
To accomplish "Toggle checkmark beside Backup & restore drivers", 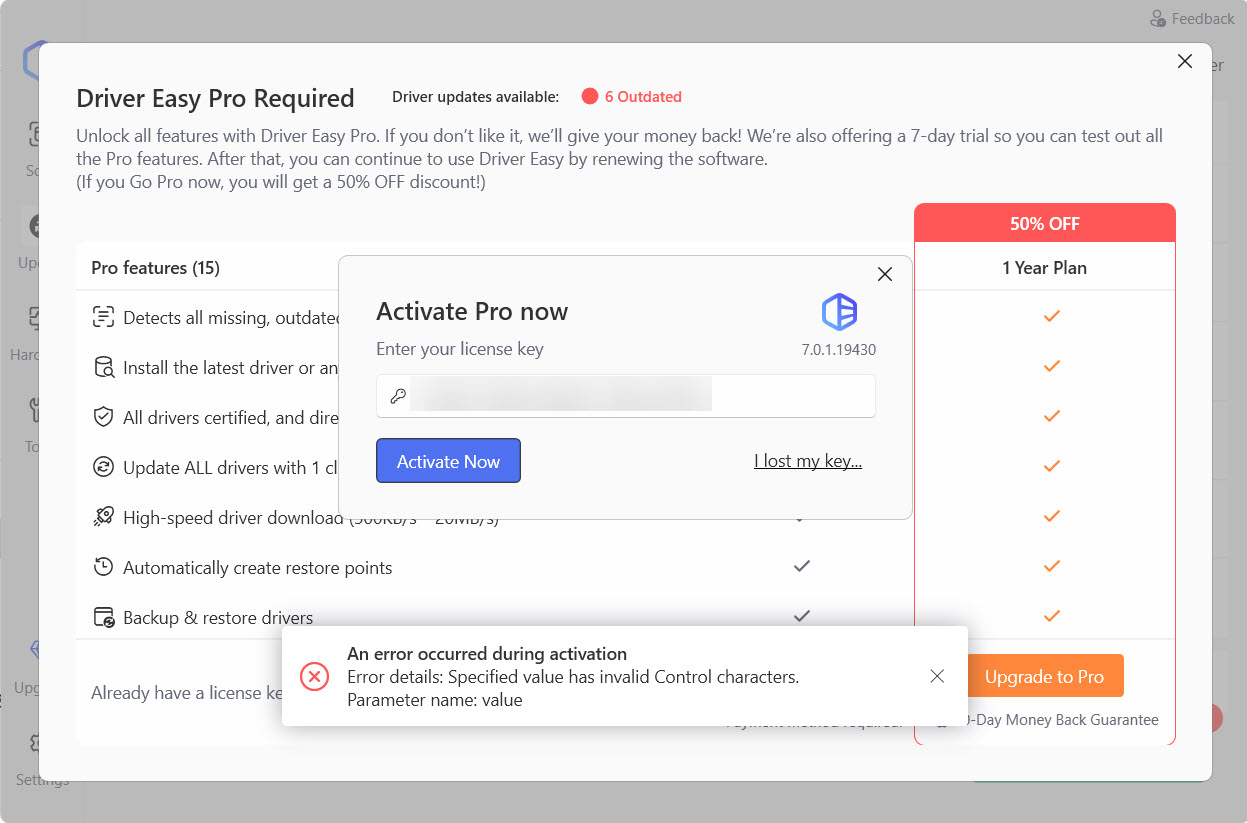I will coord(801,616).
